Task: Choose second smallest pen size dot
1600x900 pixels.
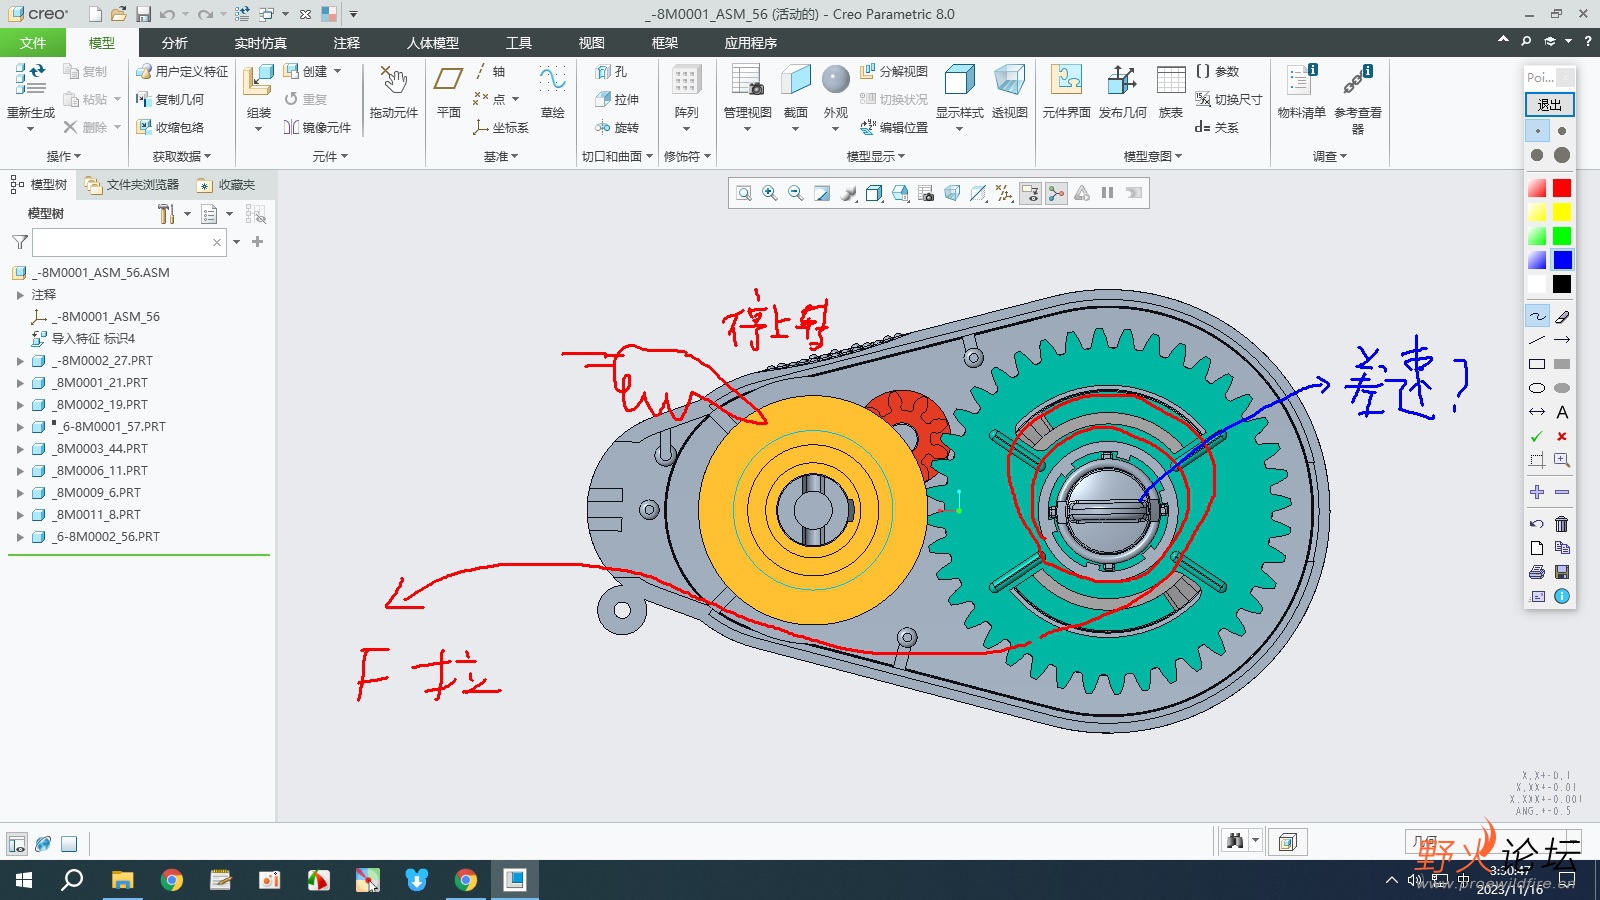Action: tap(1562, 131)
